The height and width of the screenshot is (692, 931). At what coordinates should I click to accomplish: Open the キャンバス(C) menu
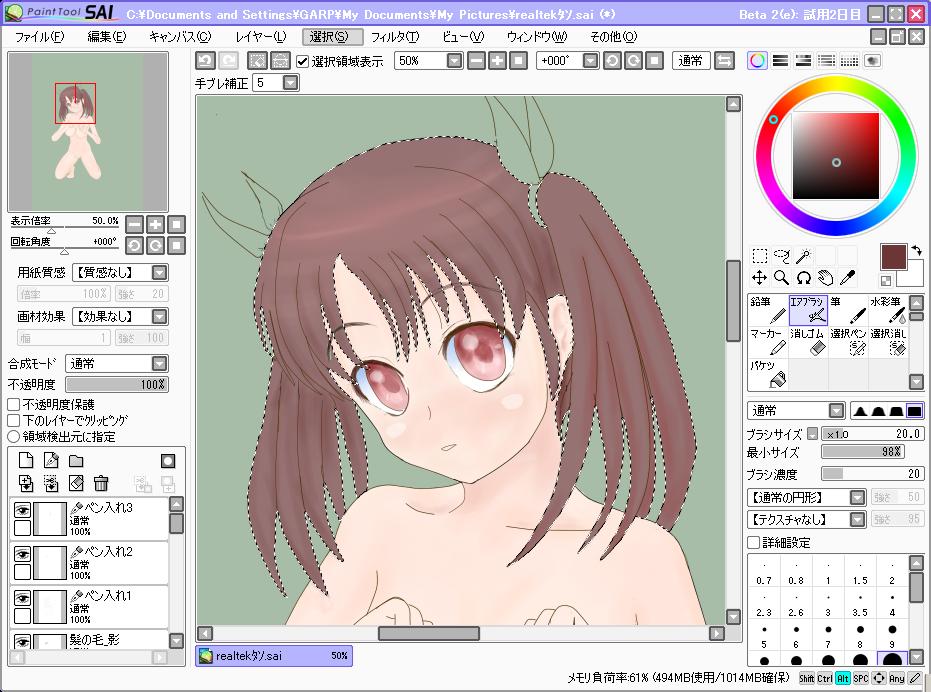tap(180, 37)
